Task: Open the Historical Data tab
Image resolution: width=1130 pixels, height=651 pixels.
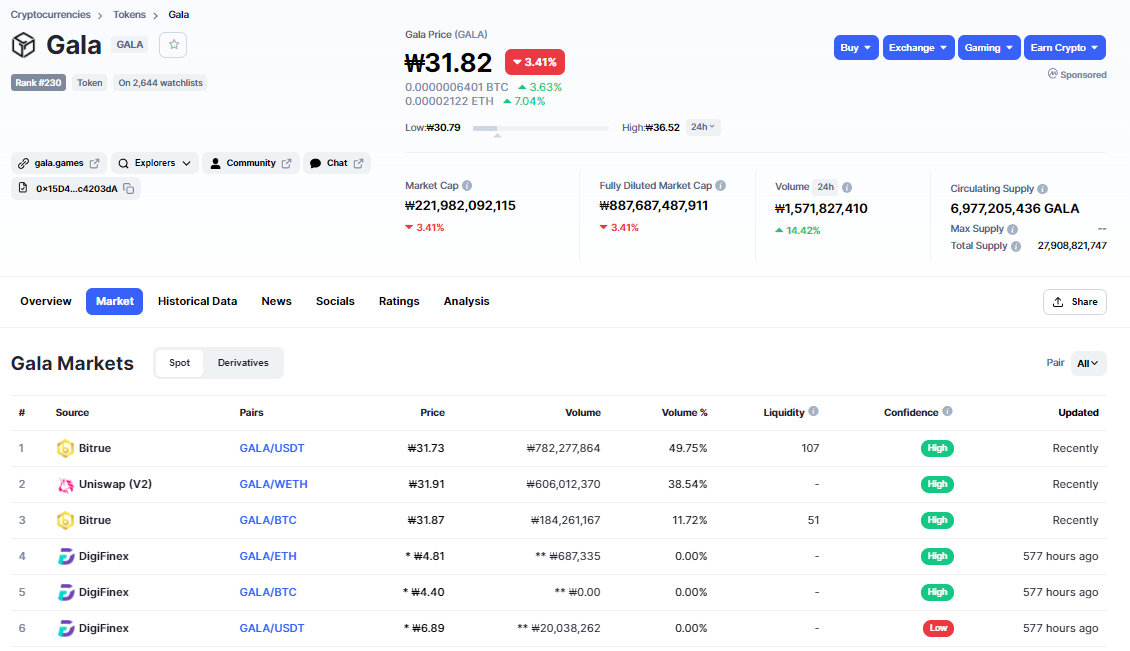Action: (x=197, y=301)
